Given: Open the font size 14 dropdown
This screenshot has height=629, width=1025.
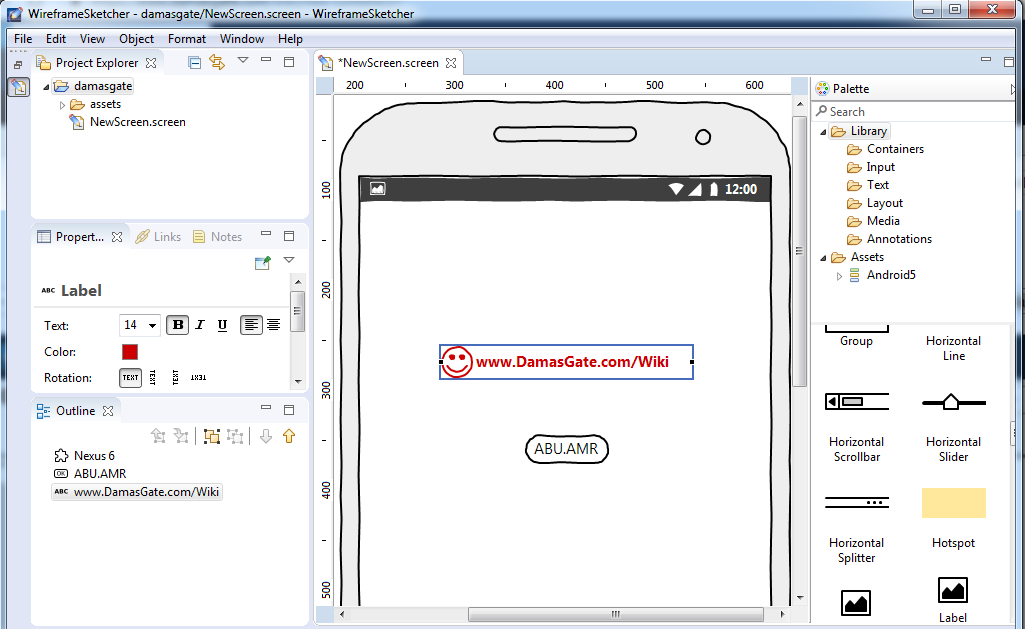Looking at the screenshot, I should point(152,325).
